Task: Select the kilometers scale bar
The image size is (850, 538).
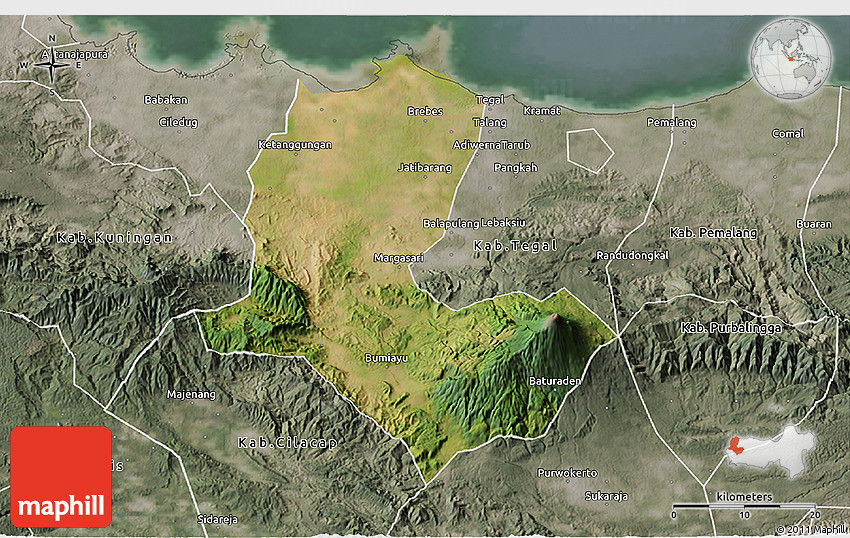Action: coord(743,506)
